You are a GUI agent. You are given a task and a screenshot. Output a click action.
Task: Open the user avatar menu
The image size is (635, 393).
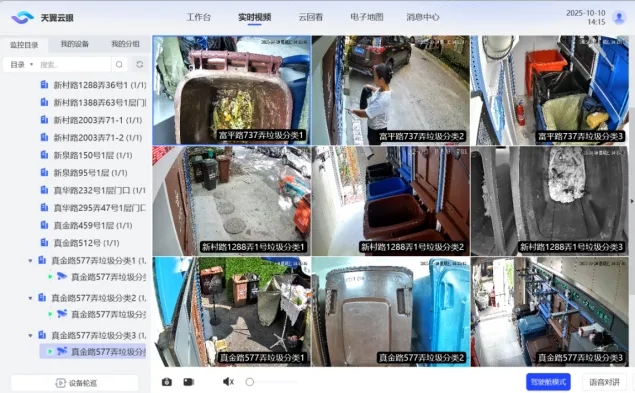pyautogui.click(x=619, y=17)
